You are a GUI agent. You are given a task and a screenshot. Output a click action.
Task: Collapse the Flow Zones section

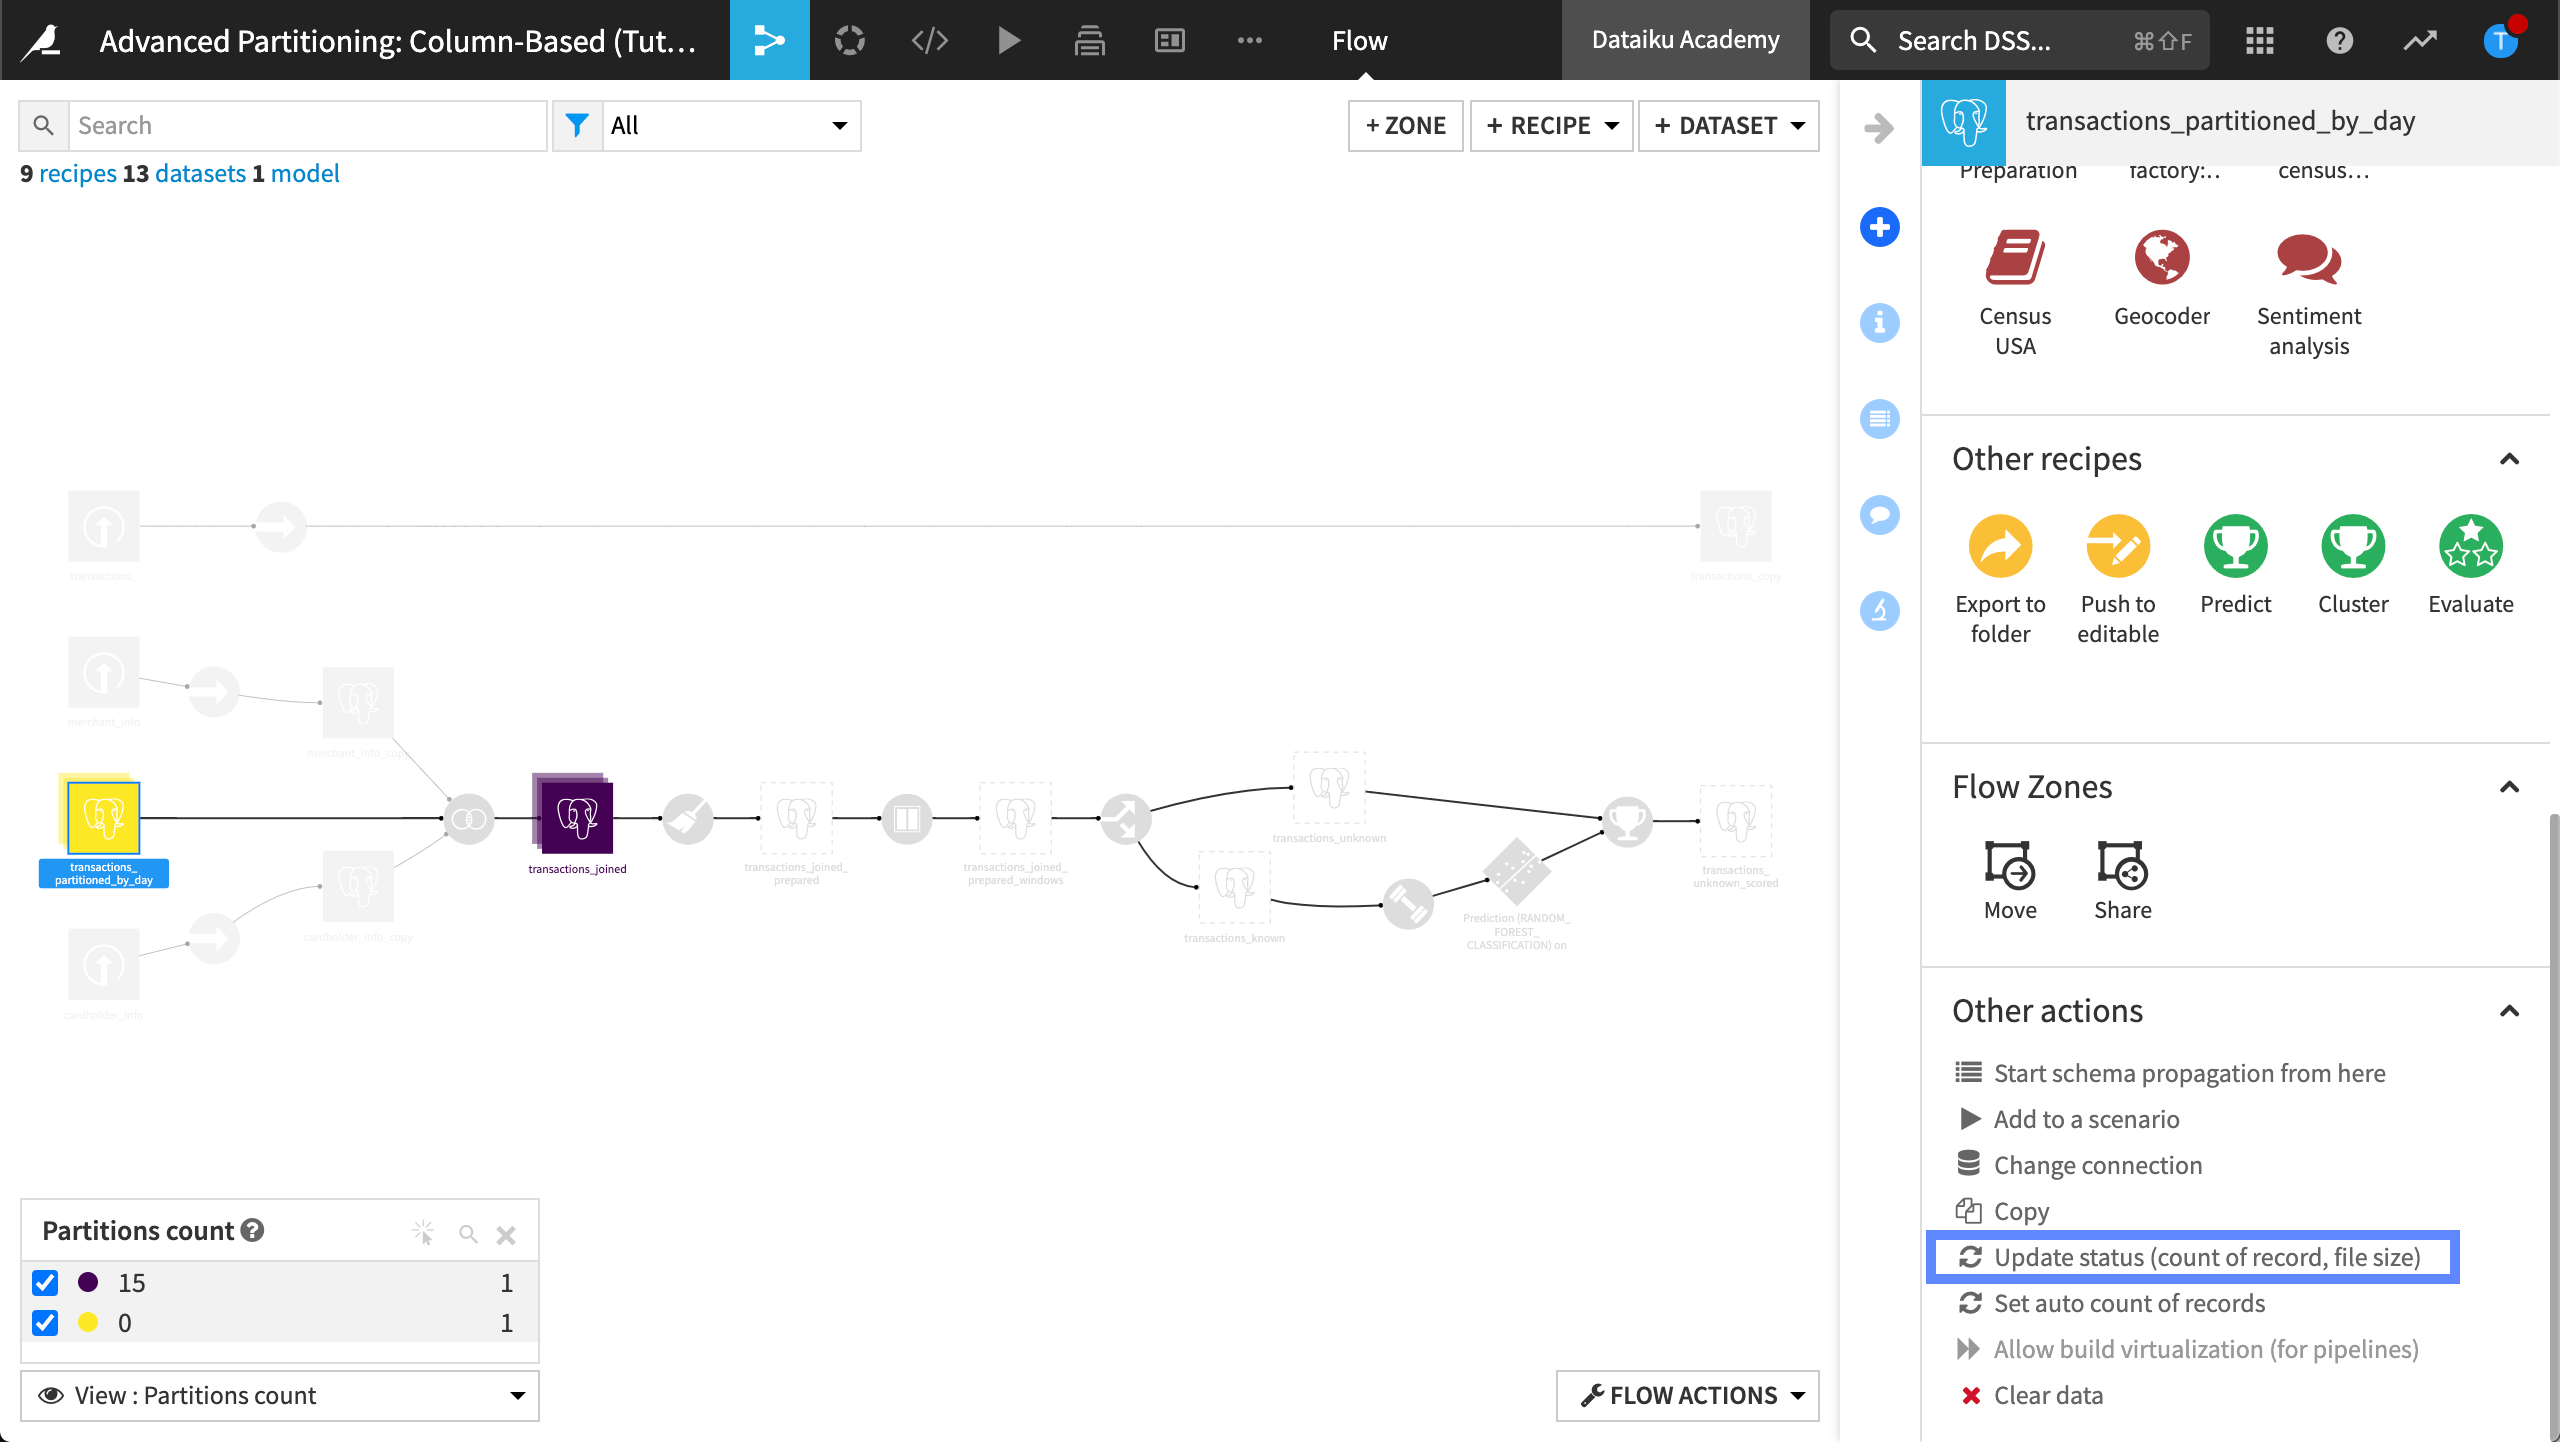[x=2509, y=787]
